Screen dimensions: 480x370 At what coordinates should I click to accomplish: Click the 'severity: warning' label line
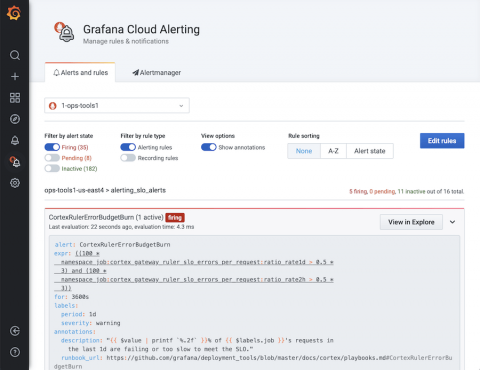tap(90, 323)
